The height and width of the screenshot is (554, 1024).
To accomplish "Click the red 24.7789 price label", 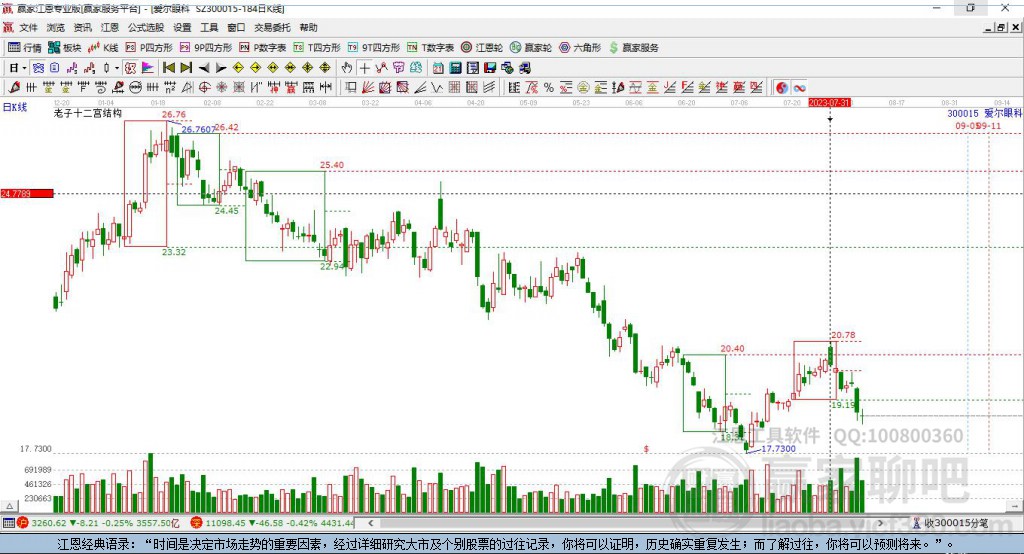I will pos(27,193).
